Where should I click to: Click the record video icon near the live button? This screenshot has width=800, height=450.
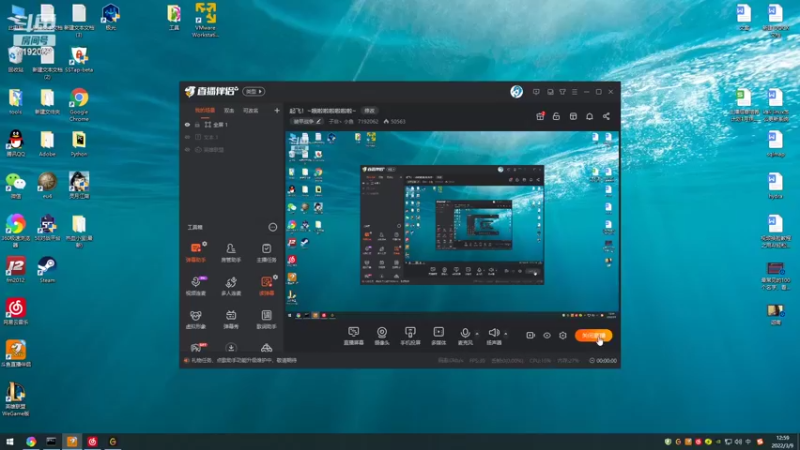pos(530,335)
